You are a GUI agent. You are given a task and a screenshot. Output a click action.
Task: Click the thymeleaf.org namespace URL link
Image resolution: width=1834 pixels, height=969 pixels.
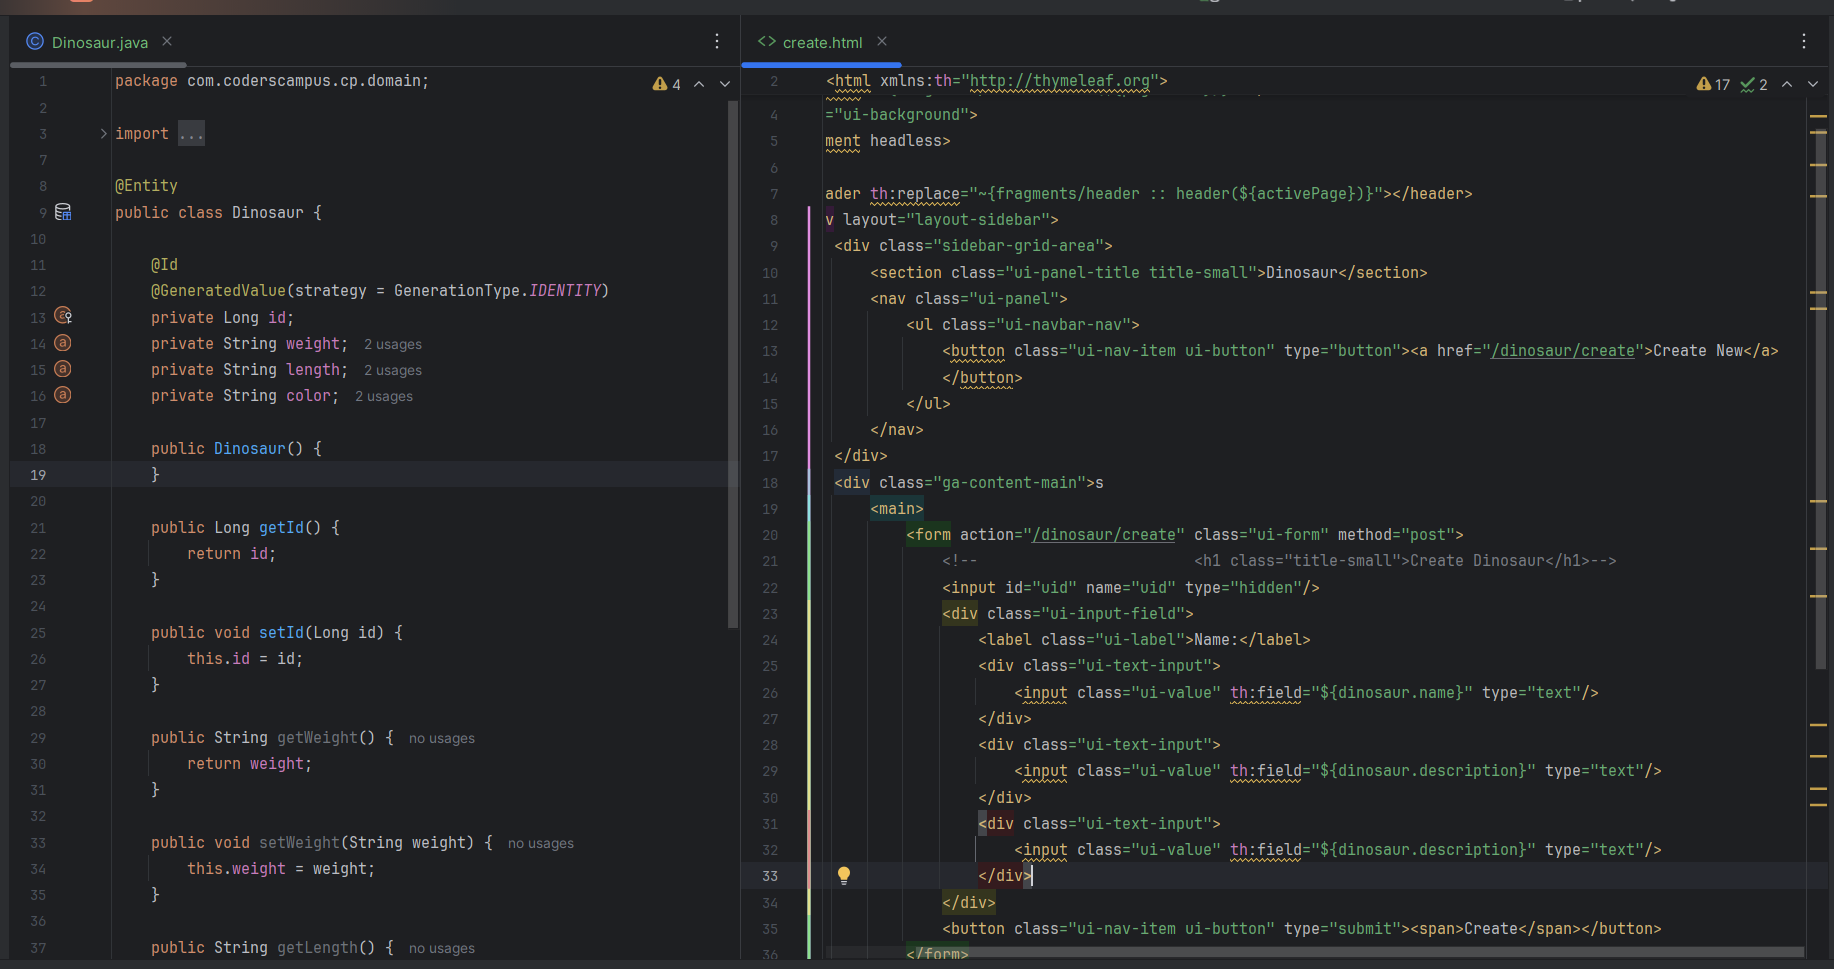click(1063, 80)
